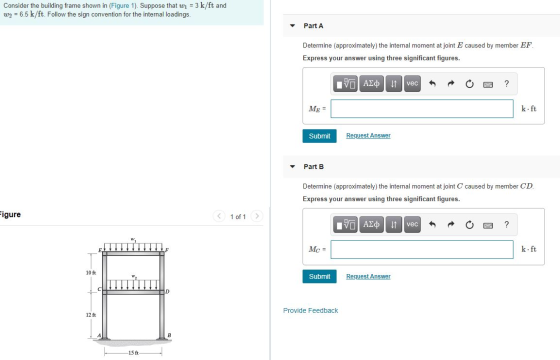Image resolution: width=560 pixels, height=360 pixels.
Task: Reset Part B answer with refresh icon
Action: tap(469, 225)
